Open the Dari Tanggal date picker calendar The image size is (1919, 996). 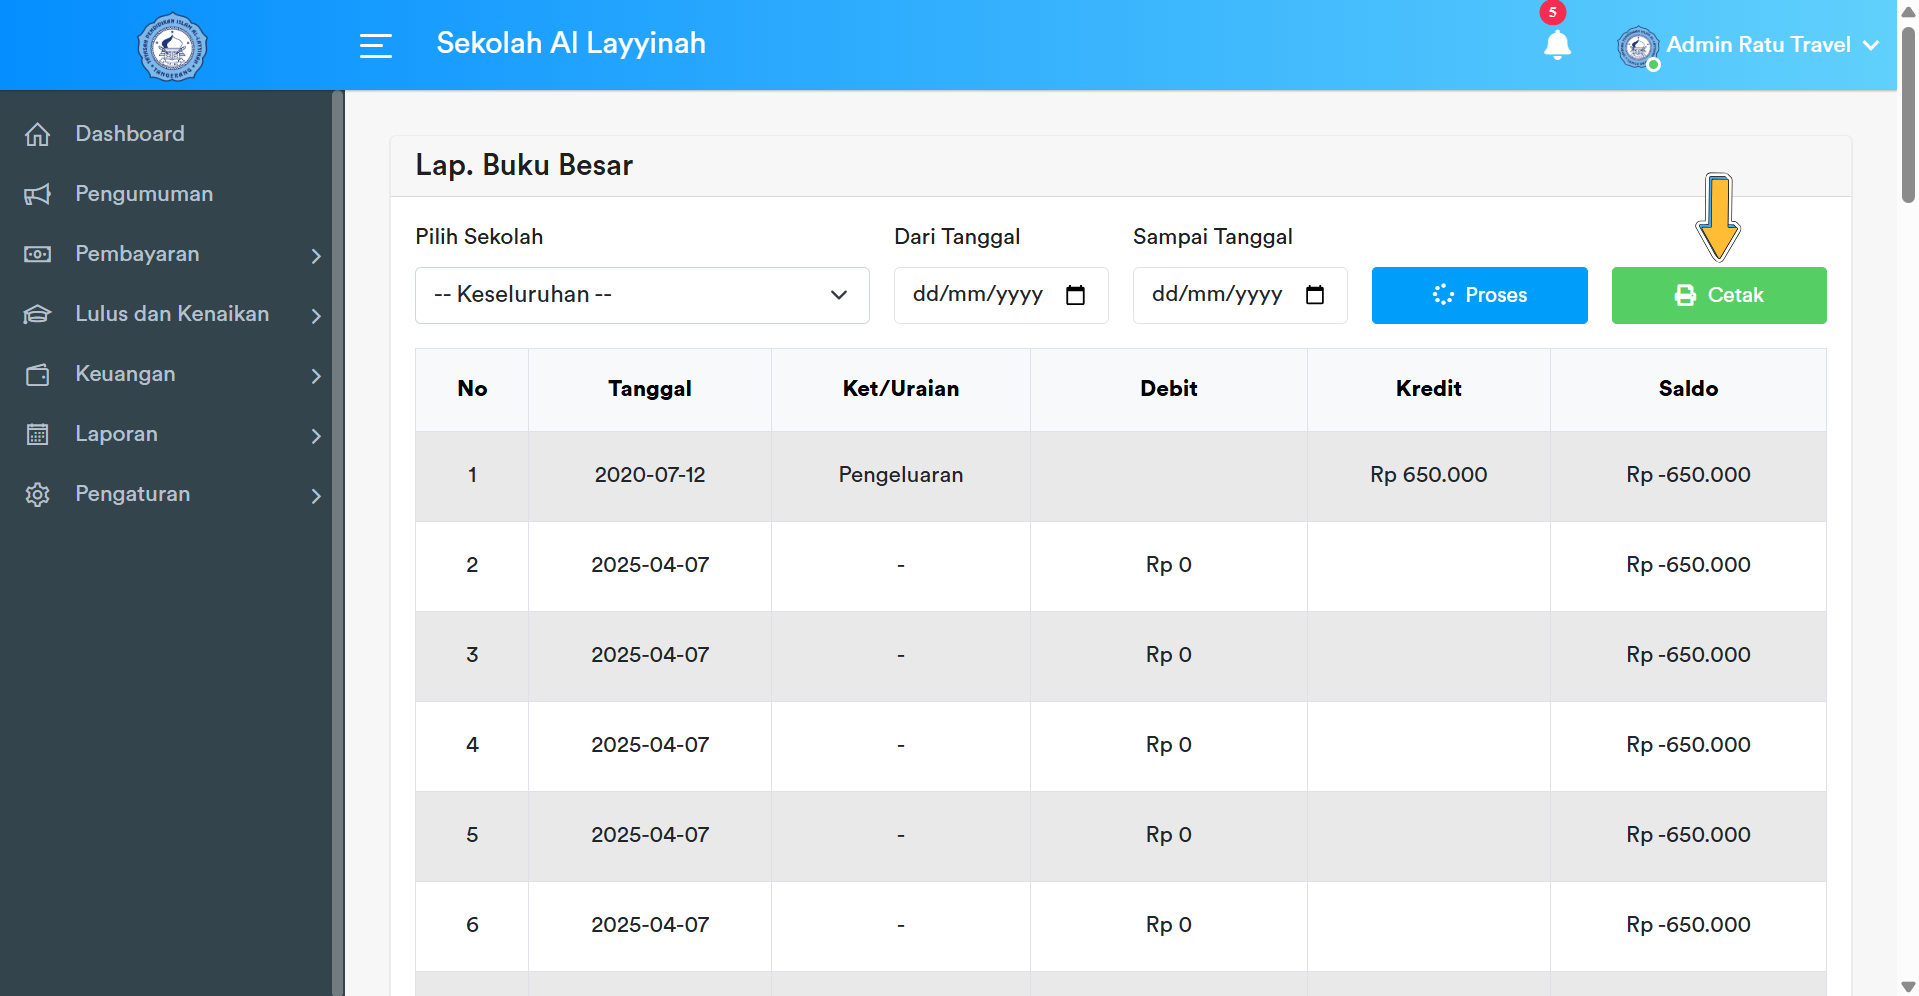(1075, 295)
